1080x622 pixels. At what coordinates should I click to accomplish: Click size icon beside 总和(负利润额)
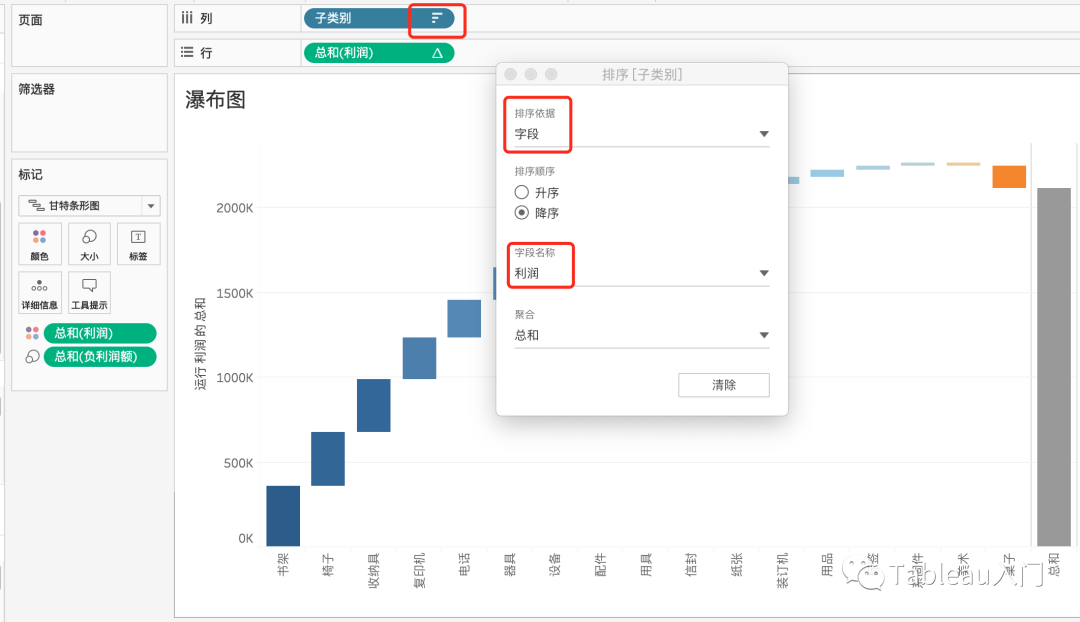click(x=32, y=357)
